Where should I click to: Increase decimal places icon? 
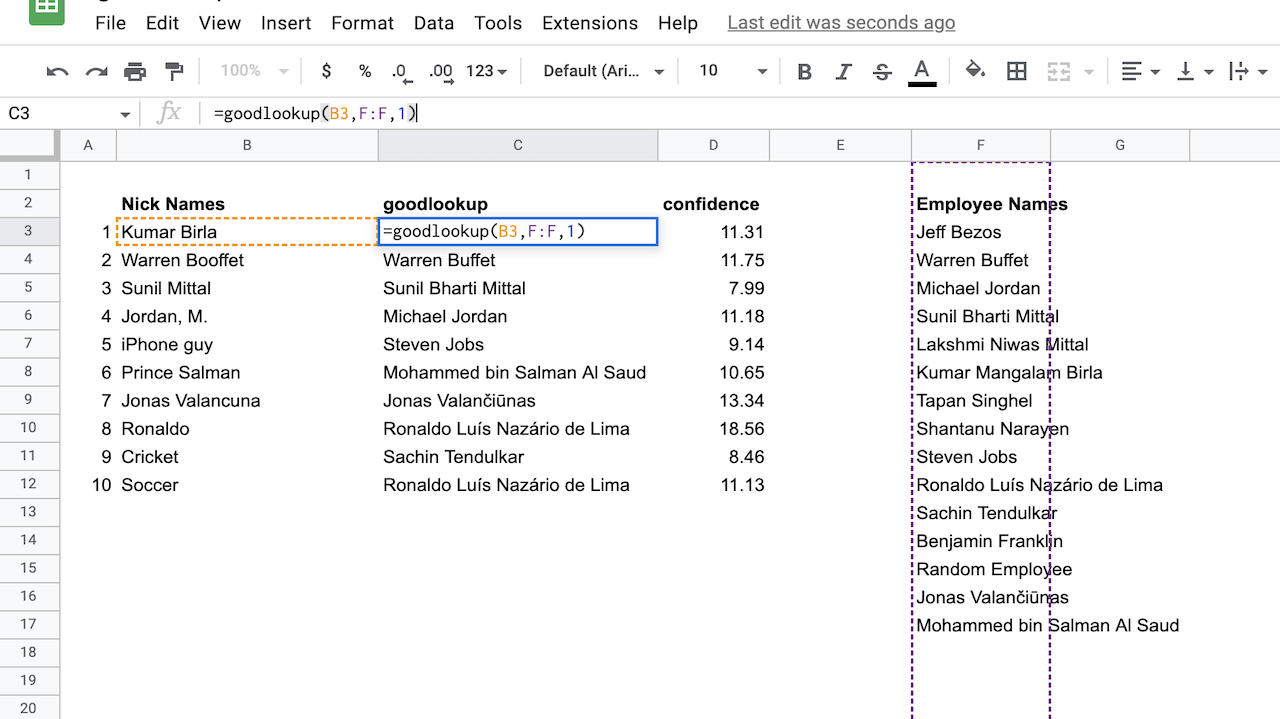click(441, 72)
